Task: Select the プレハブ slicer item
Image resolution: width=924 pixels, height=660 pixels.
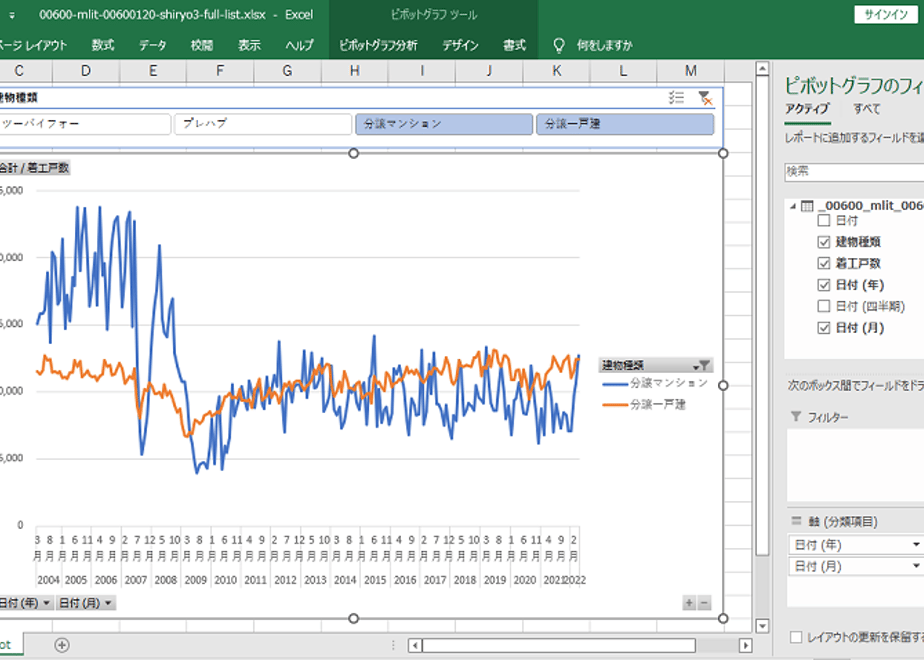Action: (263, 124)
